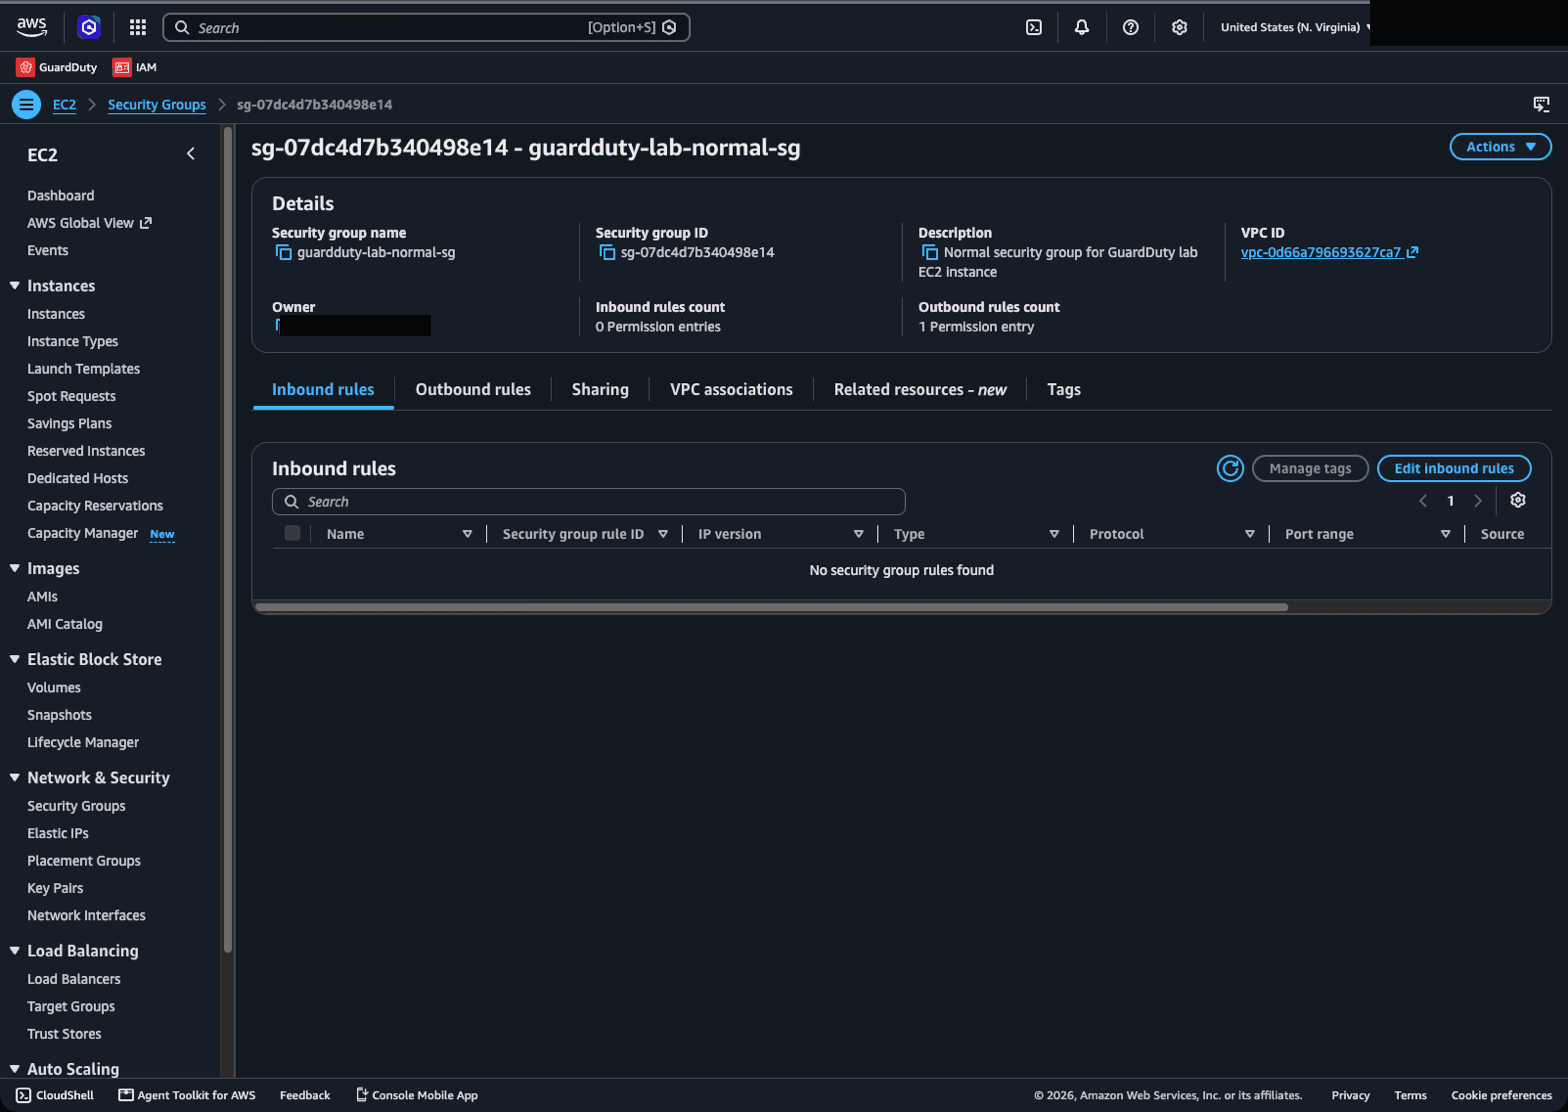
Task: Focus the top AWS search bar
Action: (426, 27)
